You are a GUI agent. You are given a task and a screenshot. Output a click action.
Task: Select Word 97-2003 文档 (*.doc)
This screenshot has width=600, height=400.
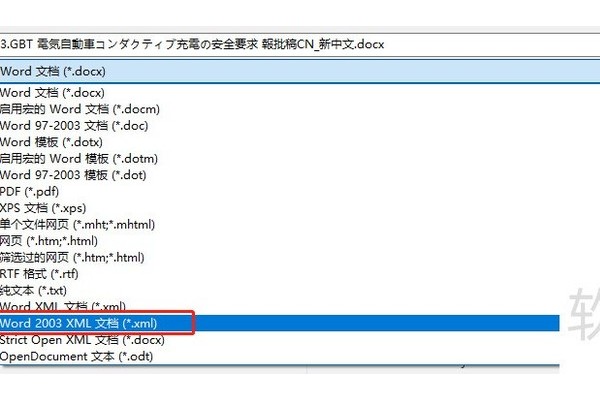(280, 126)
